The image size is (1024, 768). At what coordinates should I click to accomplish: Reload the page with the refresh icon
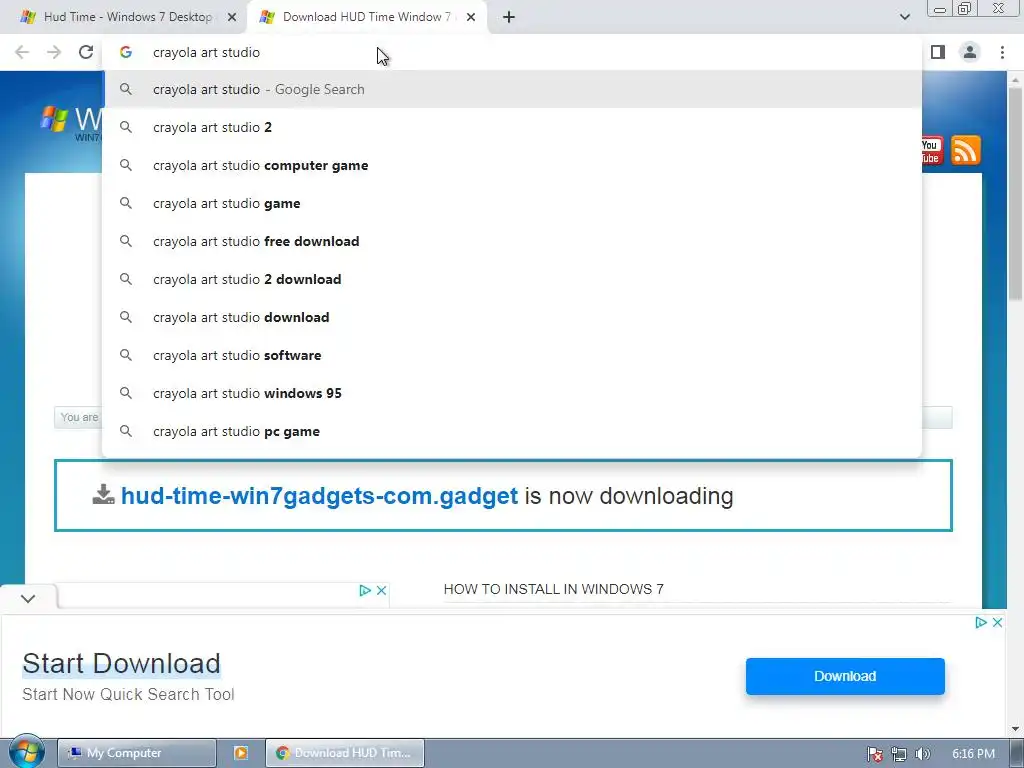(86, 52)
